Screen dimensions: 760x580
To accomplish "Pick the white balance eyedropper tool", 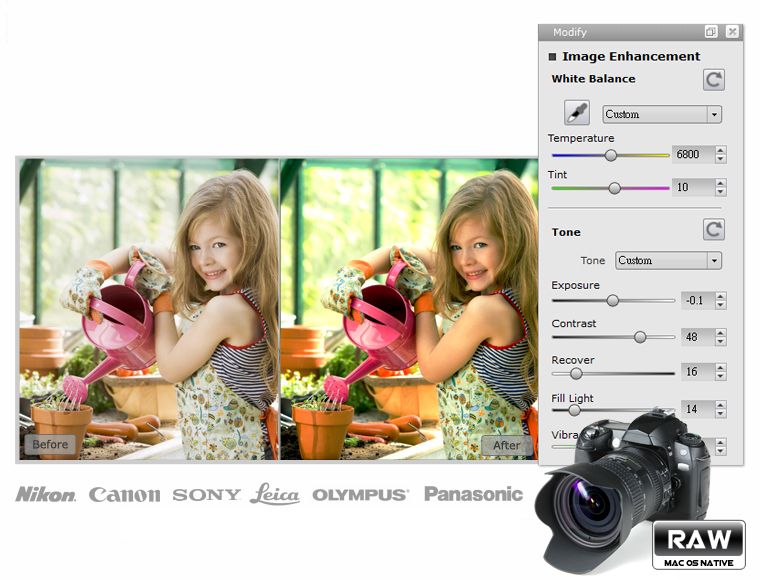I will pos(577,113).
